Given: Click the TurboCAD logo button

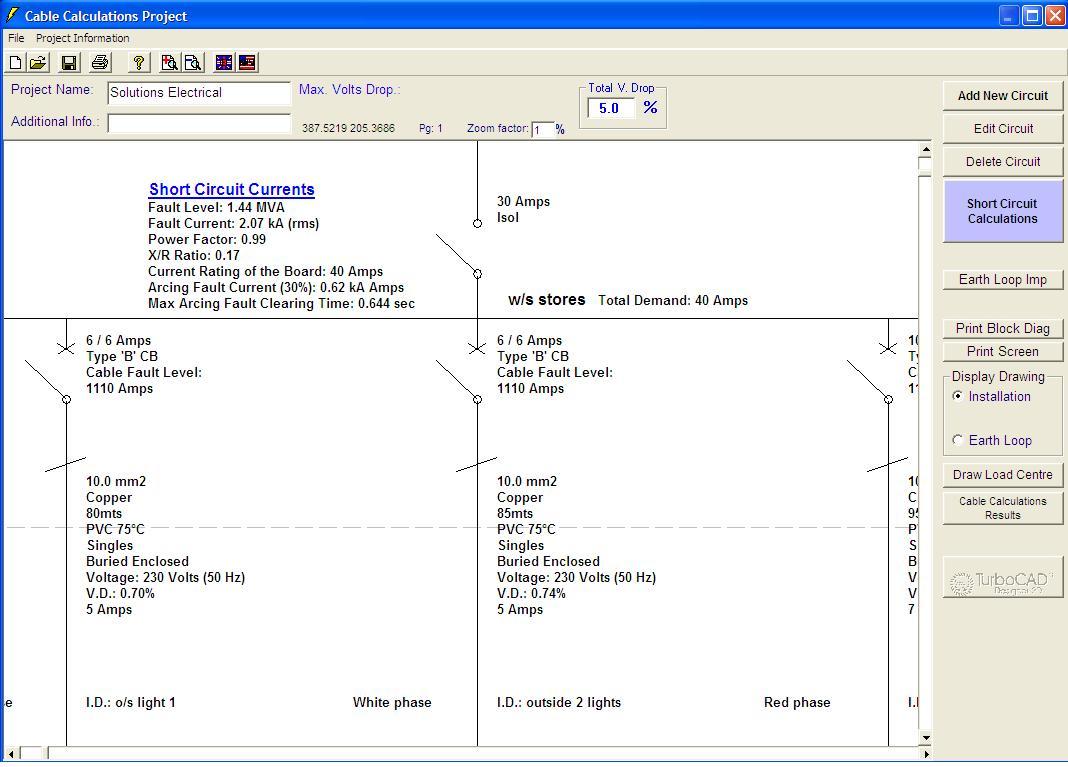Looking at the screenshot, I should [x=1002, y=578].
